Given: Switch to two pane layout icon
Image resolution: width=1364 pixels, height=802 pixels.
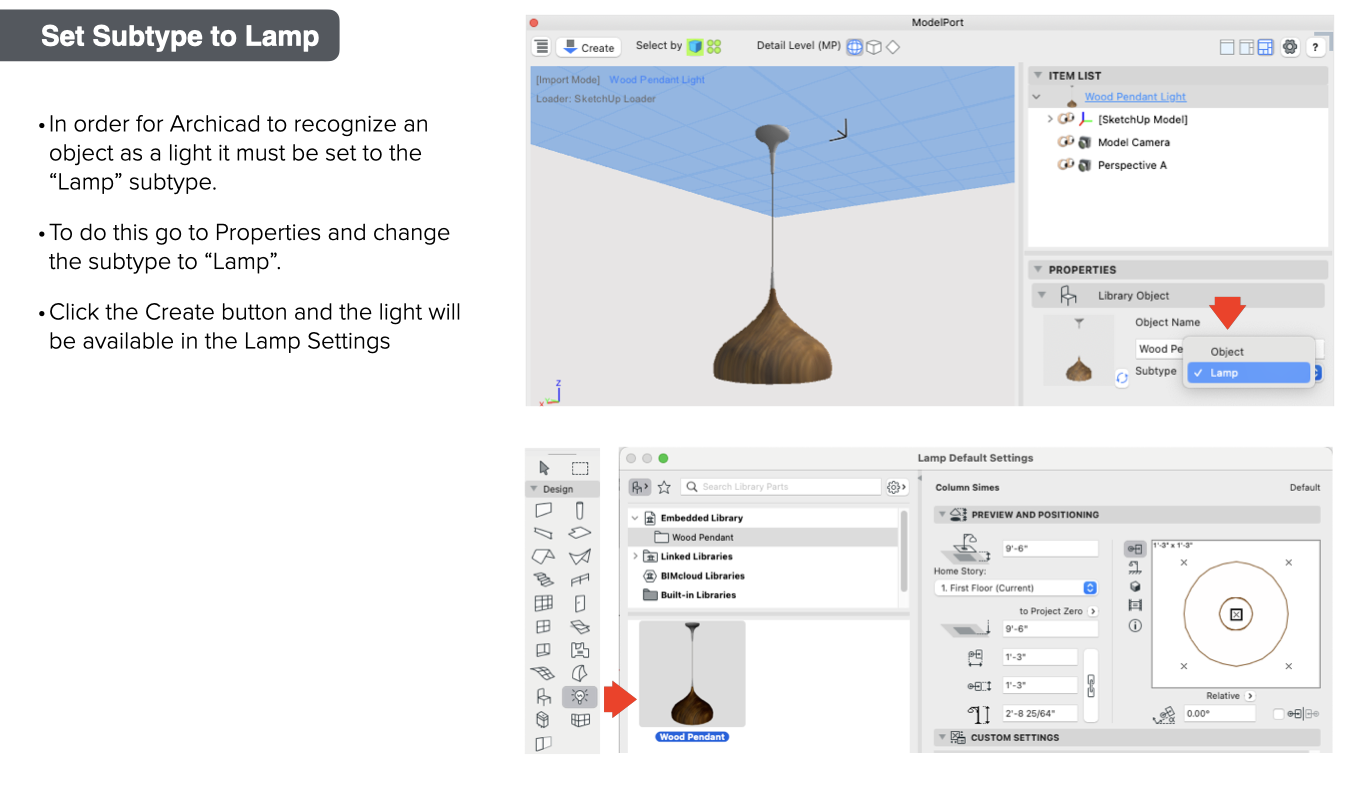Looking at the screenshot, I should pyautogui.click(x=1247, y=47).
